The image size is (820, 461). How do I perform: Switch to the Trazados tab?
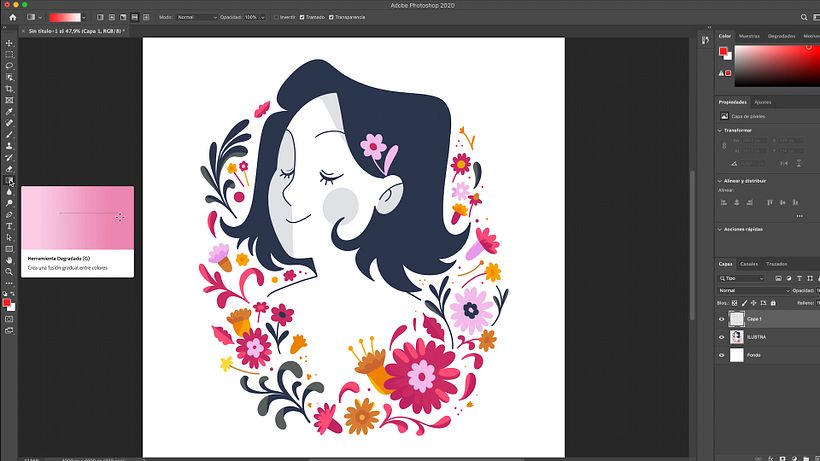(x=777, y=264)
